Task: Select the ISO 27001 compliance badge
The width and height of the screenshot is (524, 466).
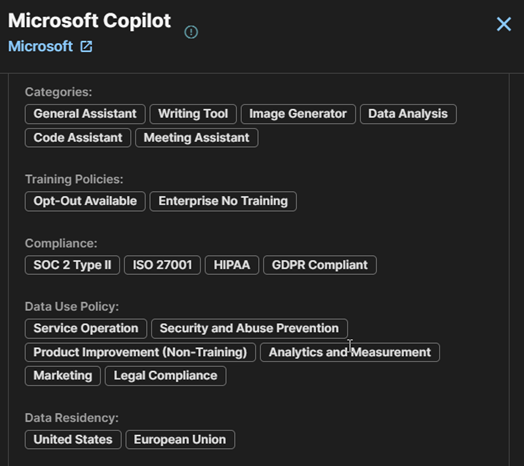Action: 162,265
